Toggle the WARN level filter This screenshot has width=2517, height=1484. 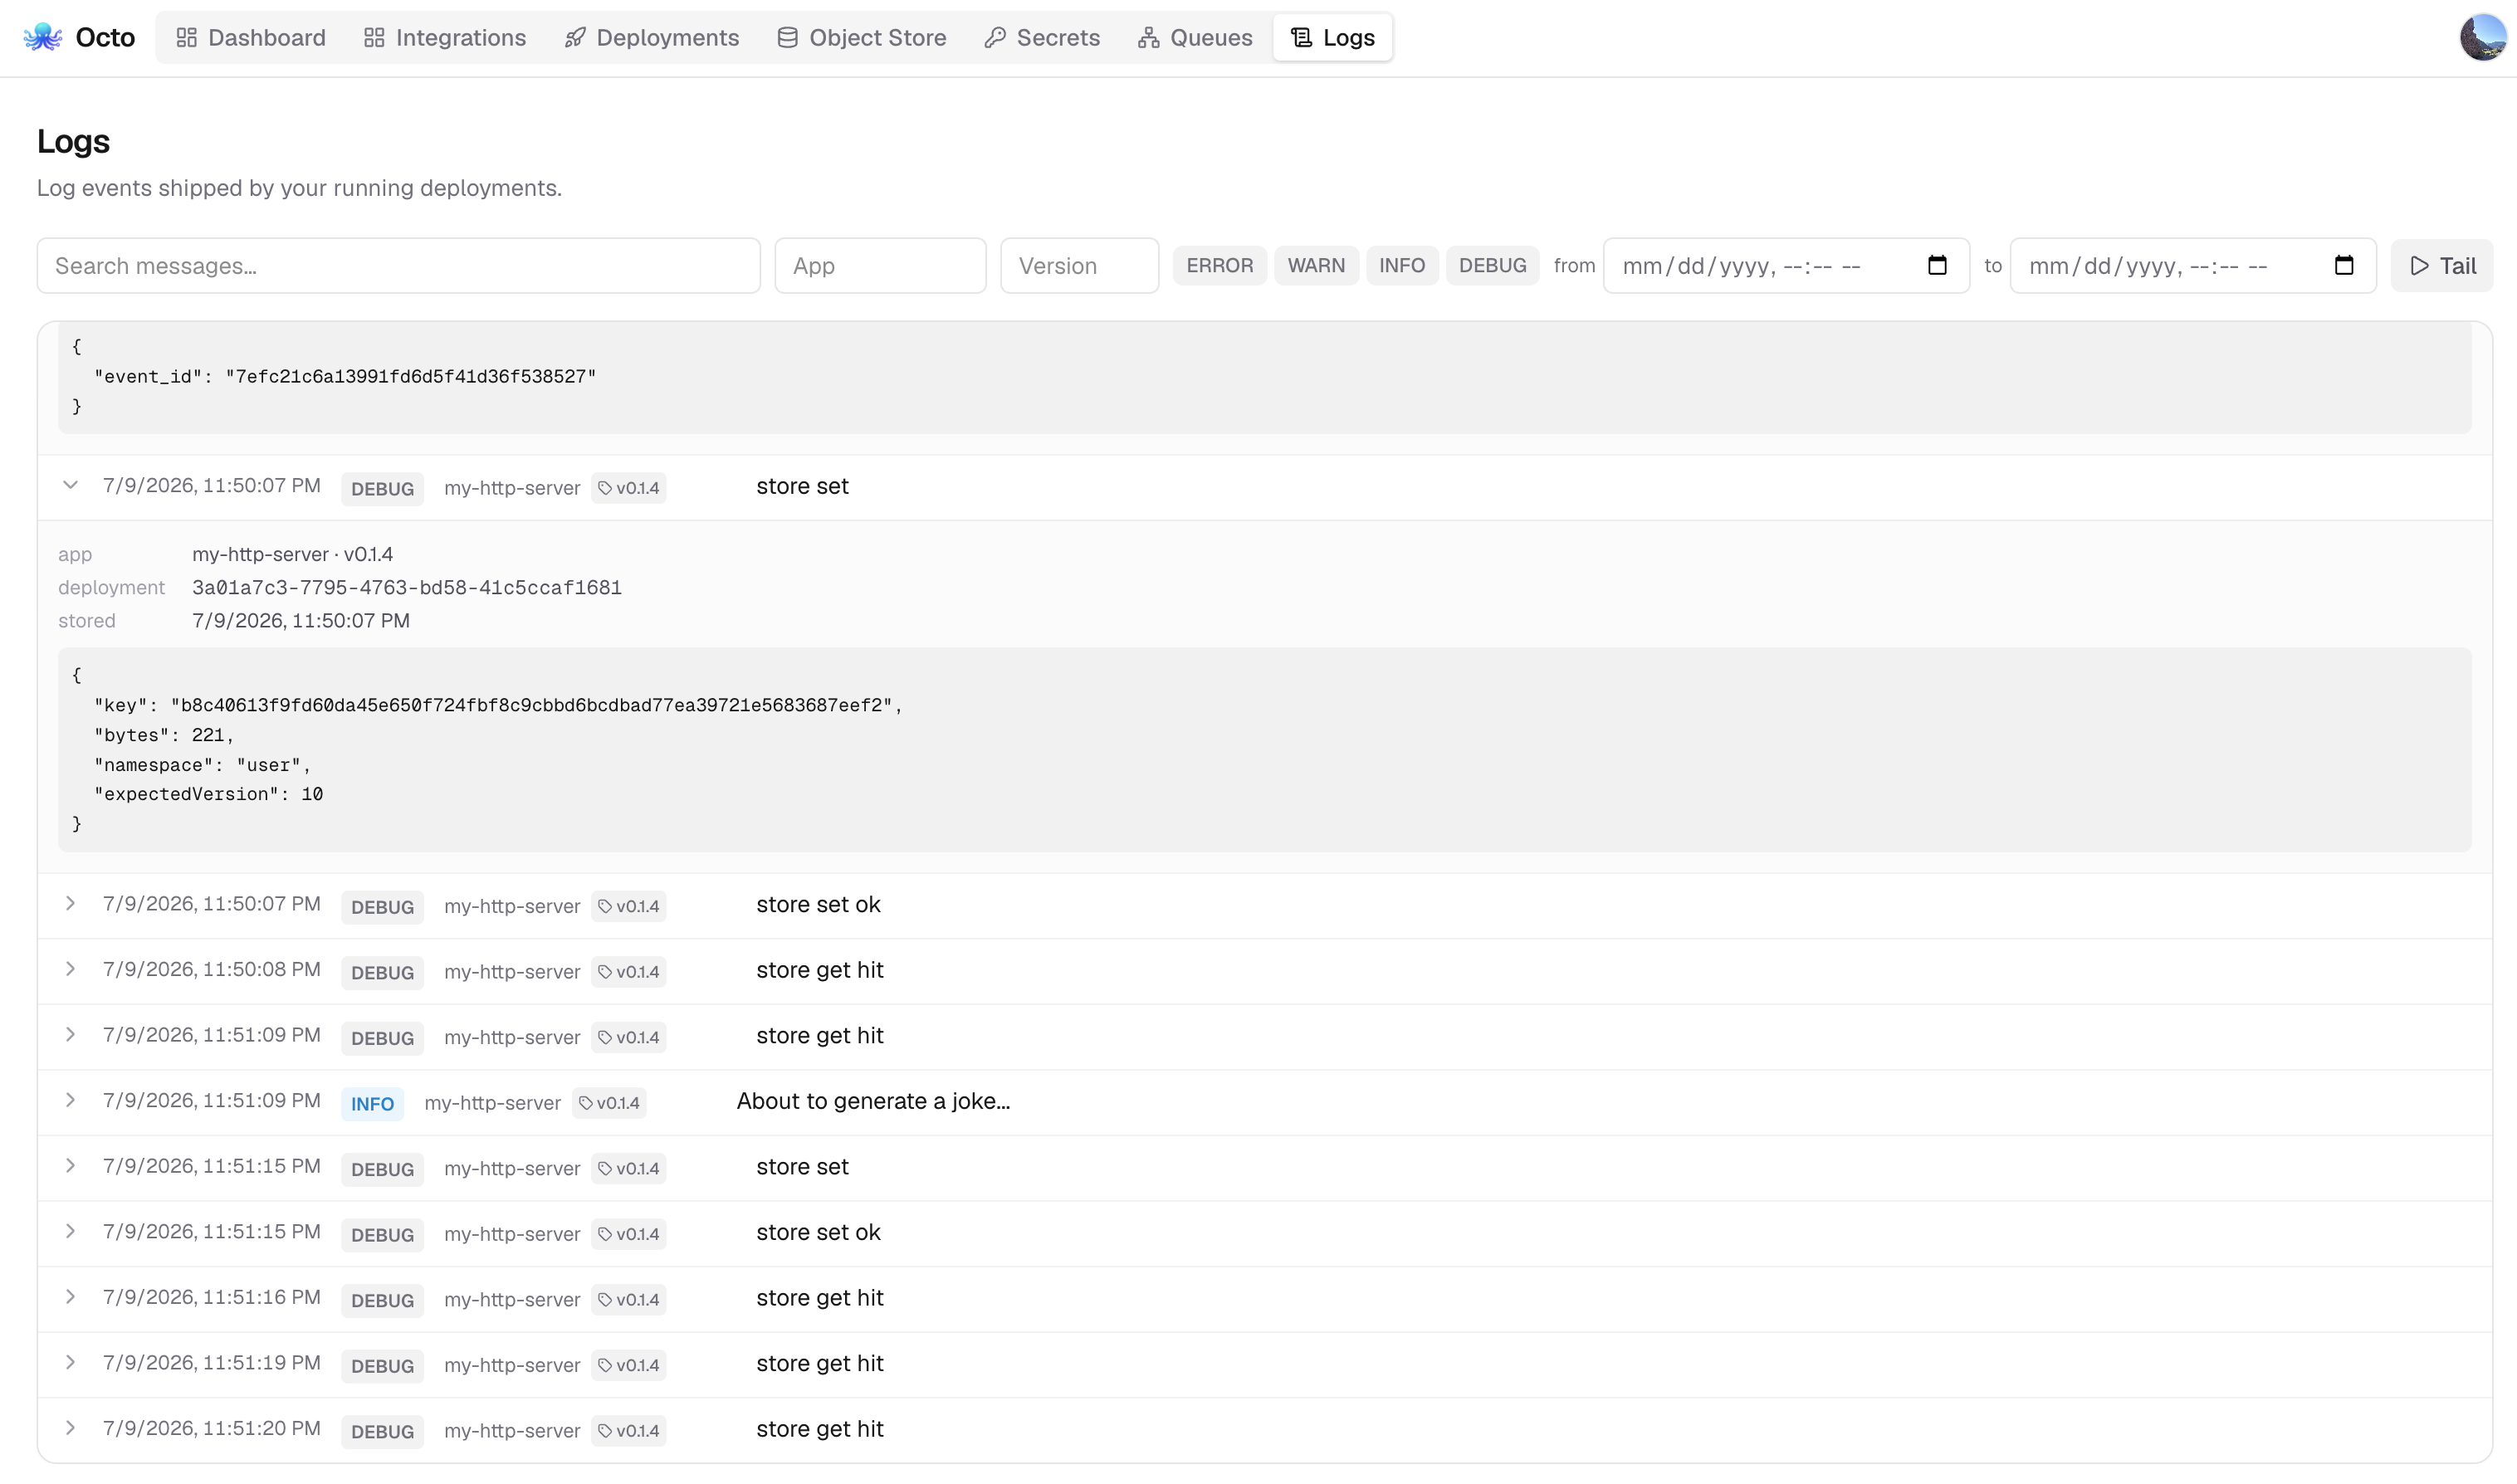pyautogui.click(x=1316, y=265)
